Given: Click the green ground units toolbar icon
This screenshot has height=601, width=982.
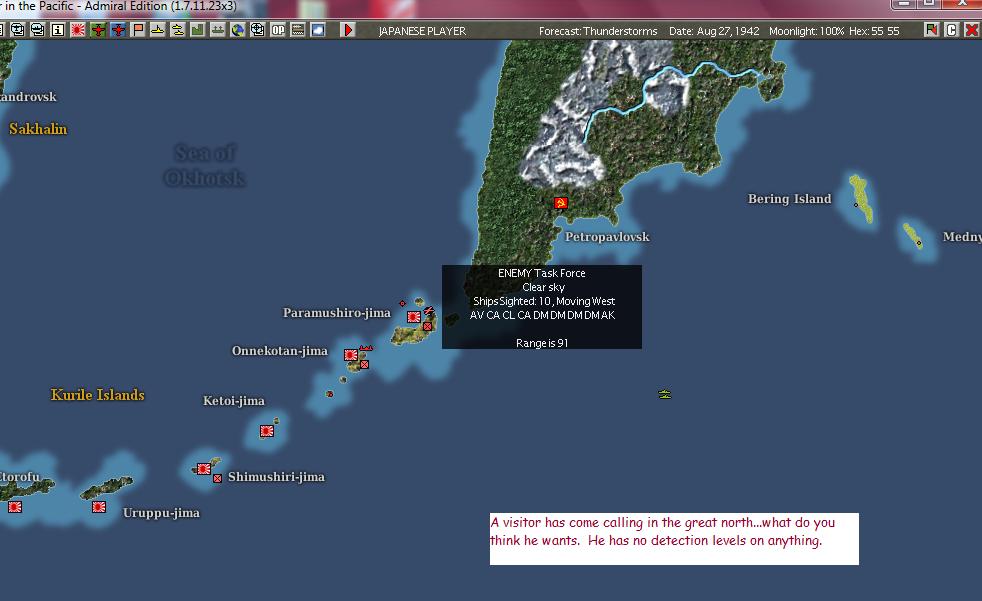Looking at the screenshot, I should point(217,29).
